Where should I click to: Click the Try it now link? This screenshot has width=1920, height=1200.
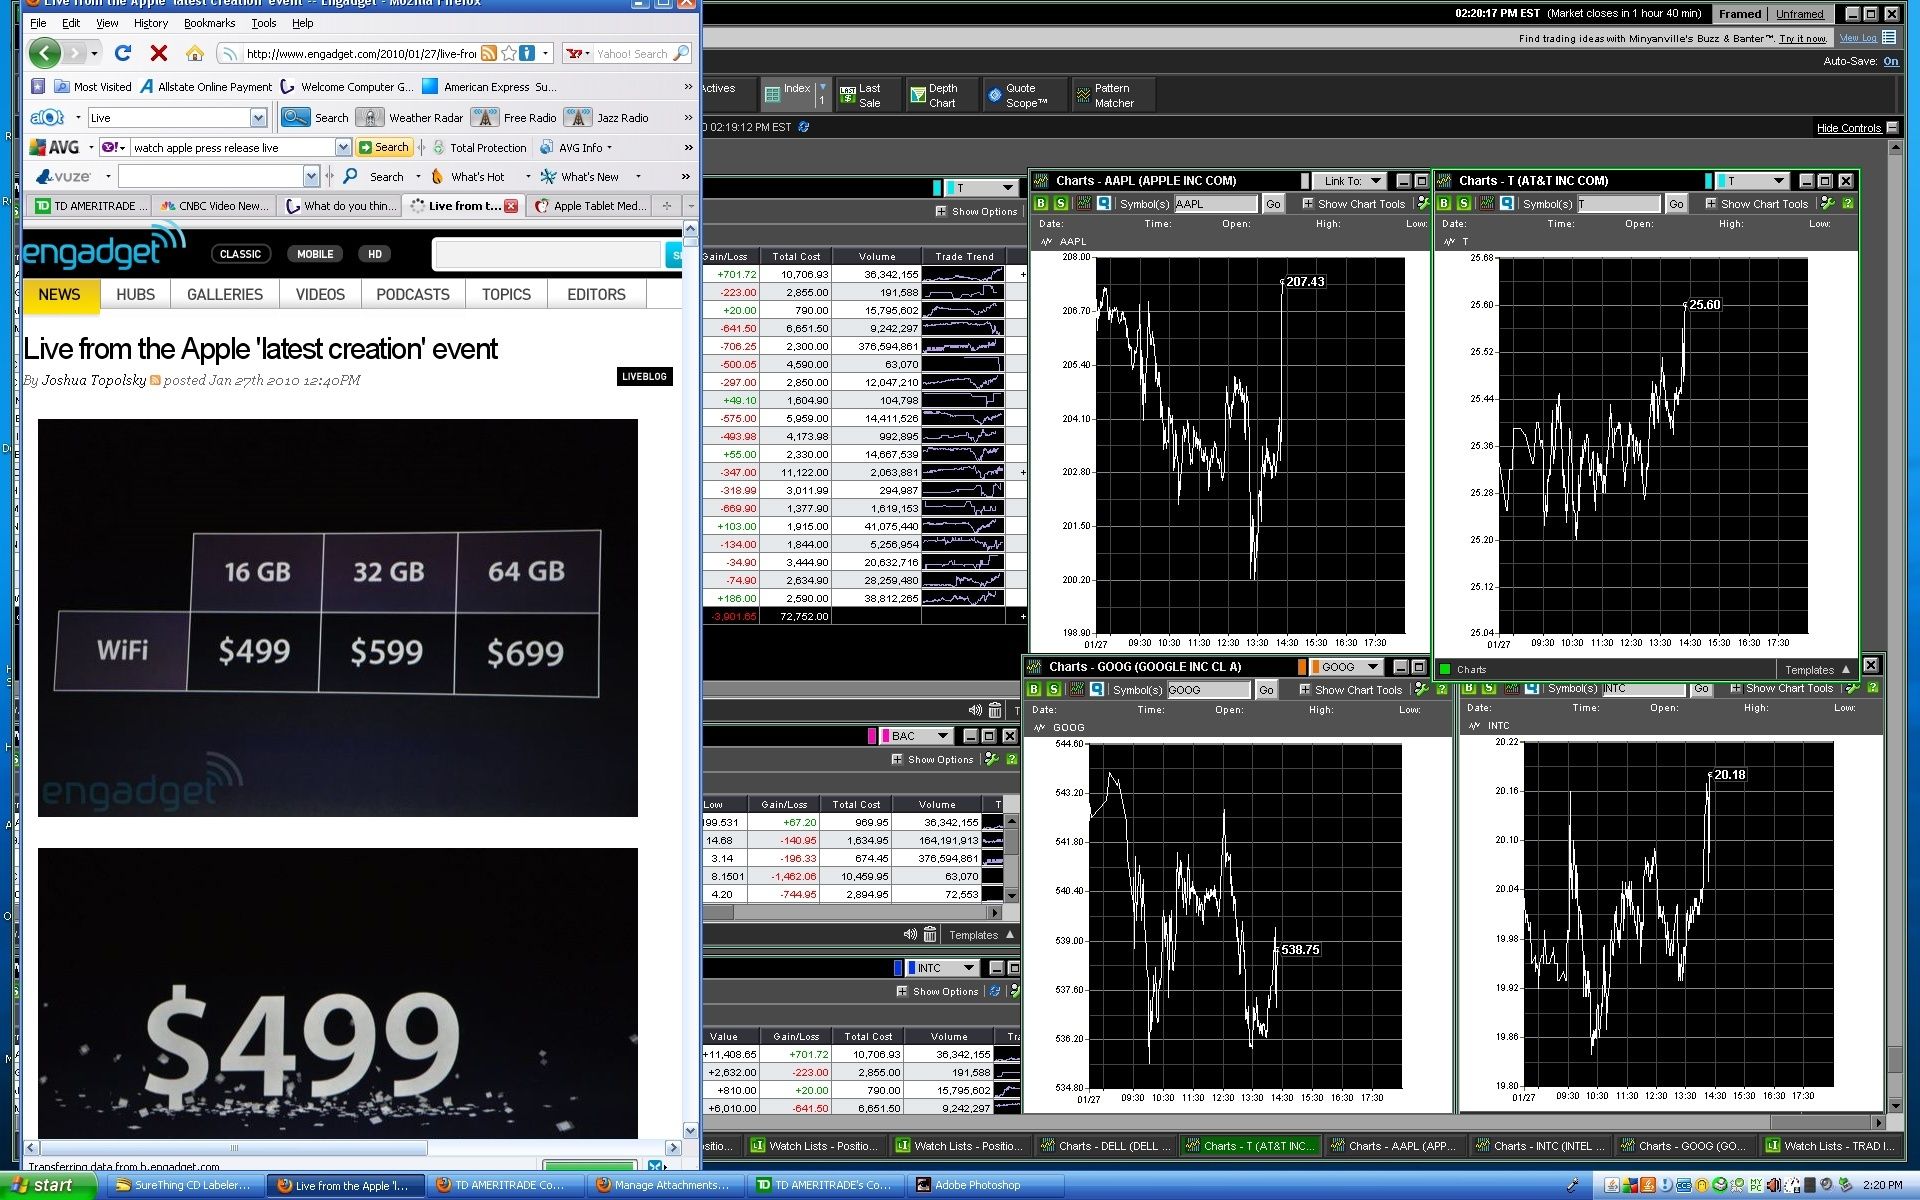tap(1802, 39)
